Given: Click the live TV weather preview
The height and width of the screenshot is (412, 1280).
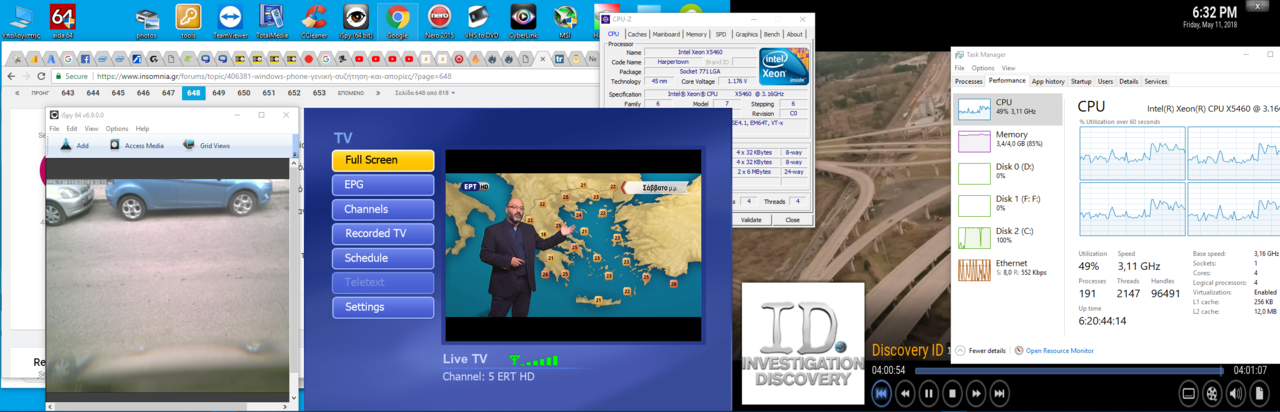Looking at the screenshot, I should coord(573,246).
